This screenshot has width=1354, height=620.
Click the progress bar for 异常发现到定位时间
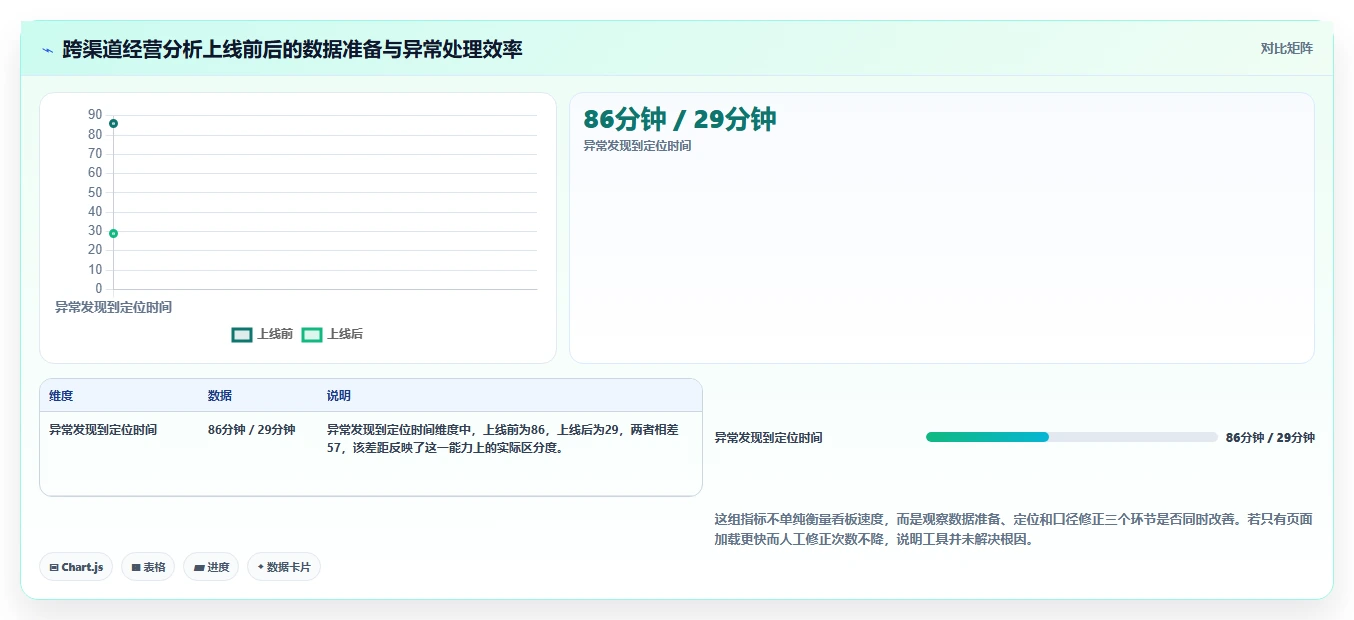1071,437
